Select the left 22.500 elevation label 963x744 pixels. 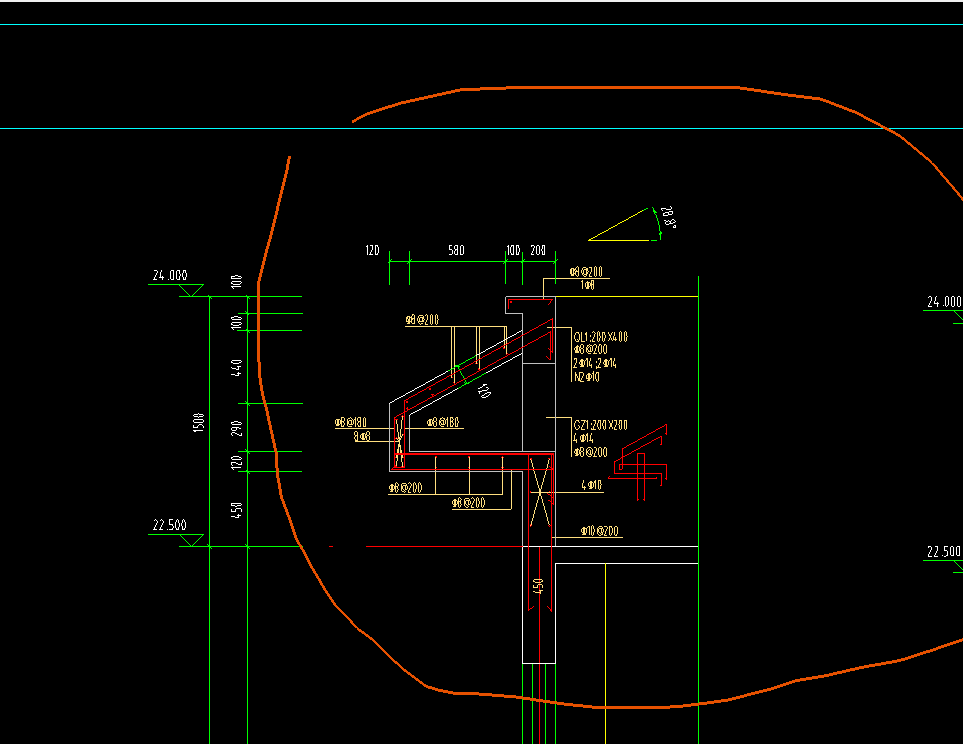coord(170,525)
